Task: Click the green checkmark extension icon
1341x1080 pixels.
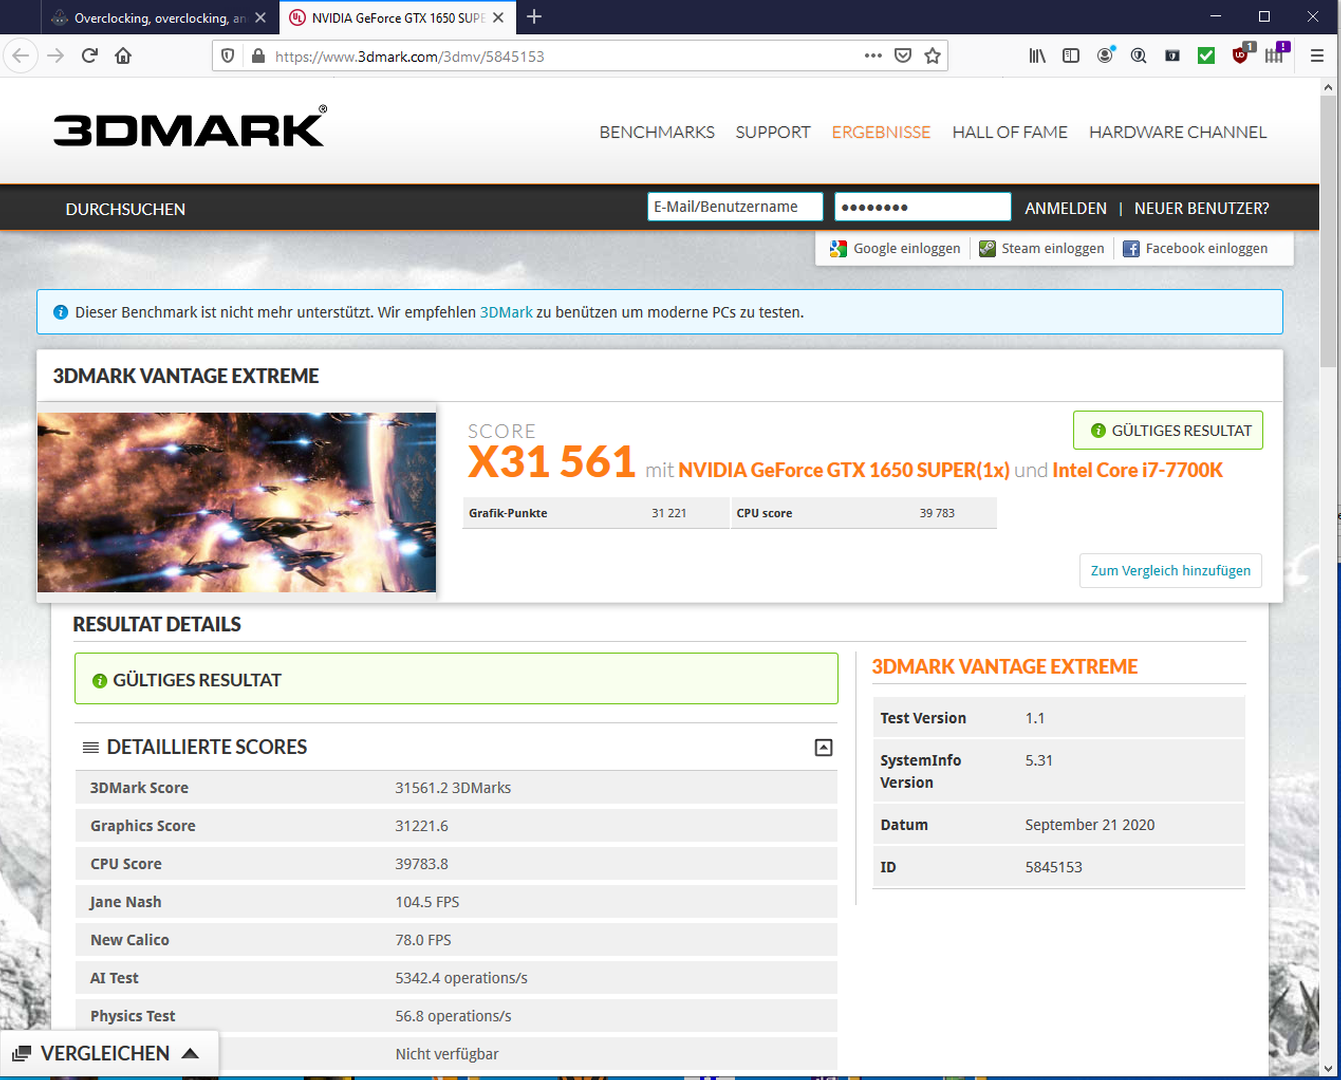Action: (1206, 56)
